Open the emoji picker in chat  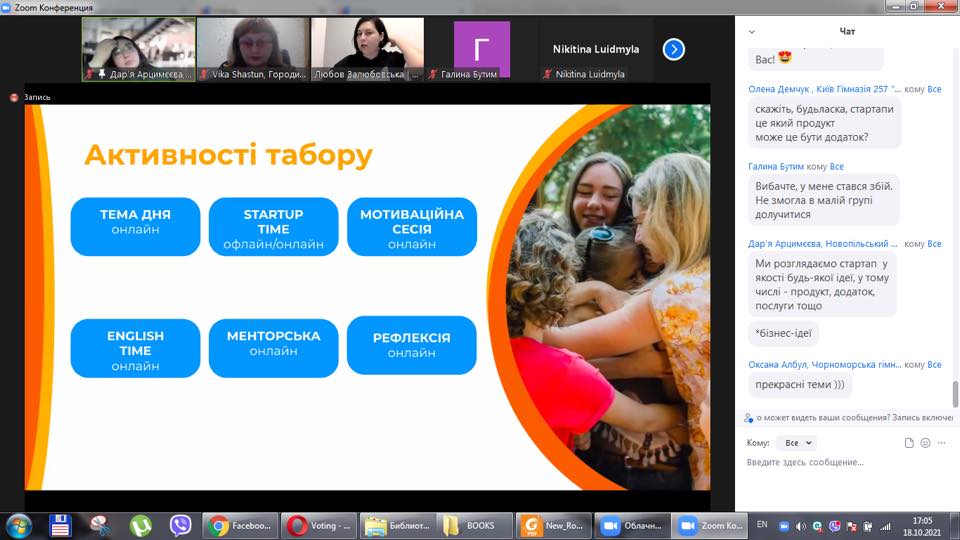925,443
